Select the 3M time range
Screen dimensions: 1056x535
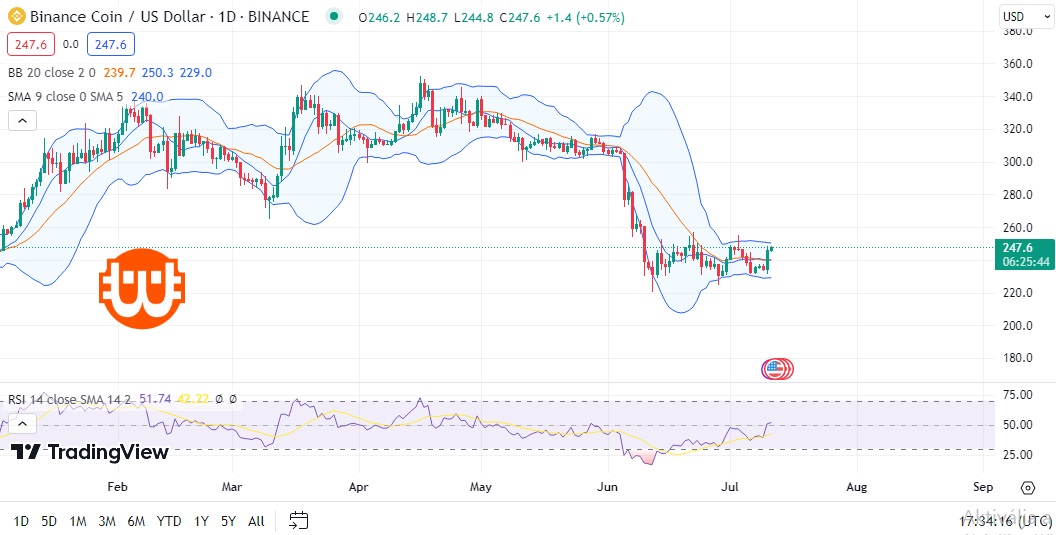point(107,521)
